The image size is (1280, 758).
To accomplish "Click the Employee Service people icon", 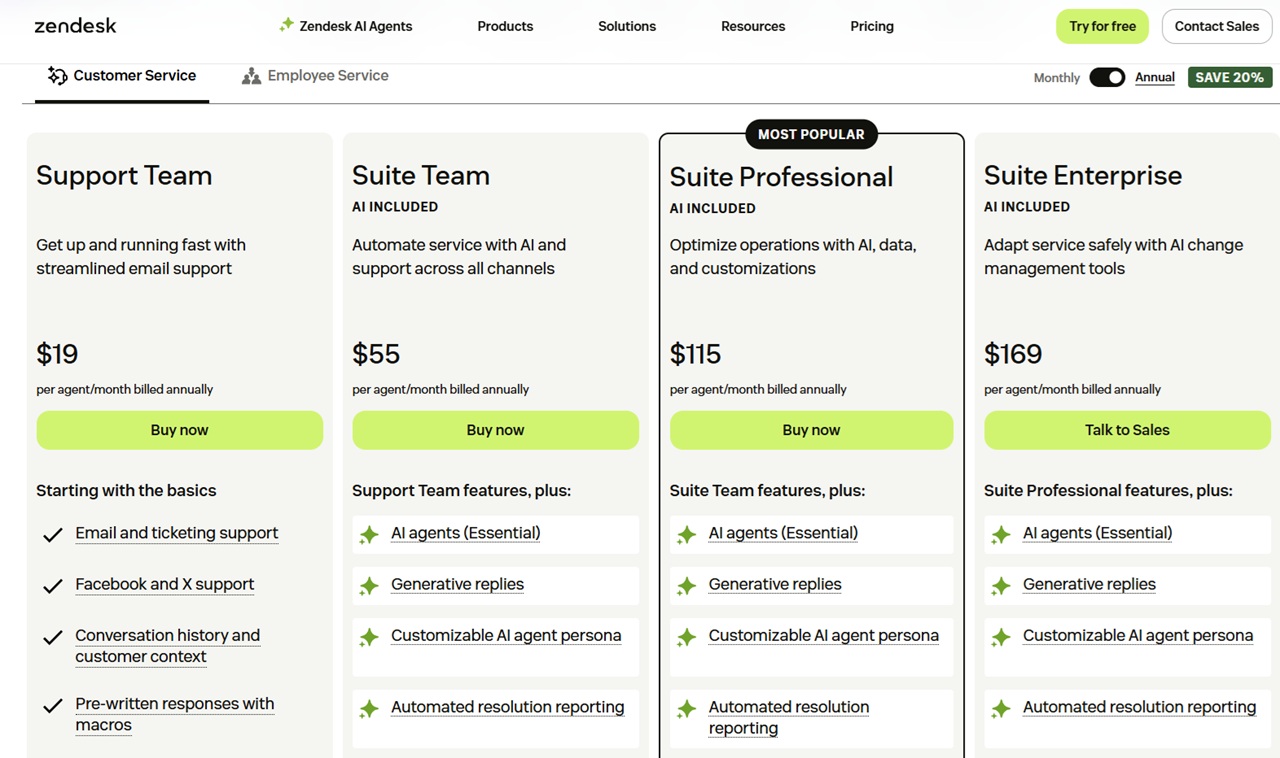I will click(x=250, y=75).
